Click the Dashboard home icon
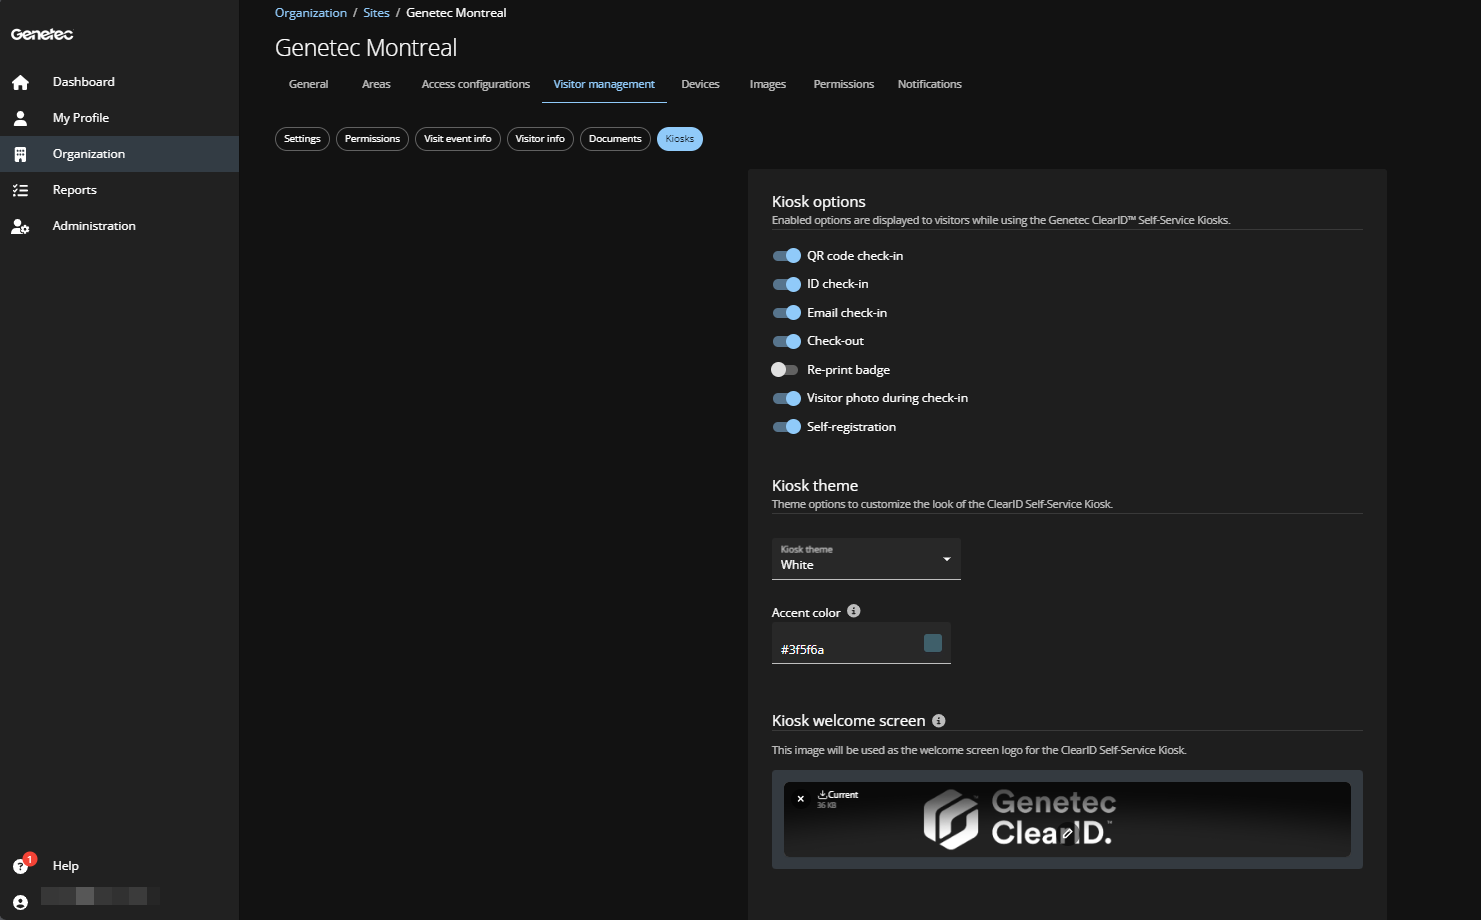Viewport: 1481px width, 920px height. [20, 82]
